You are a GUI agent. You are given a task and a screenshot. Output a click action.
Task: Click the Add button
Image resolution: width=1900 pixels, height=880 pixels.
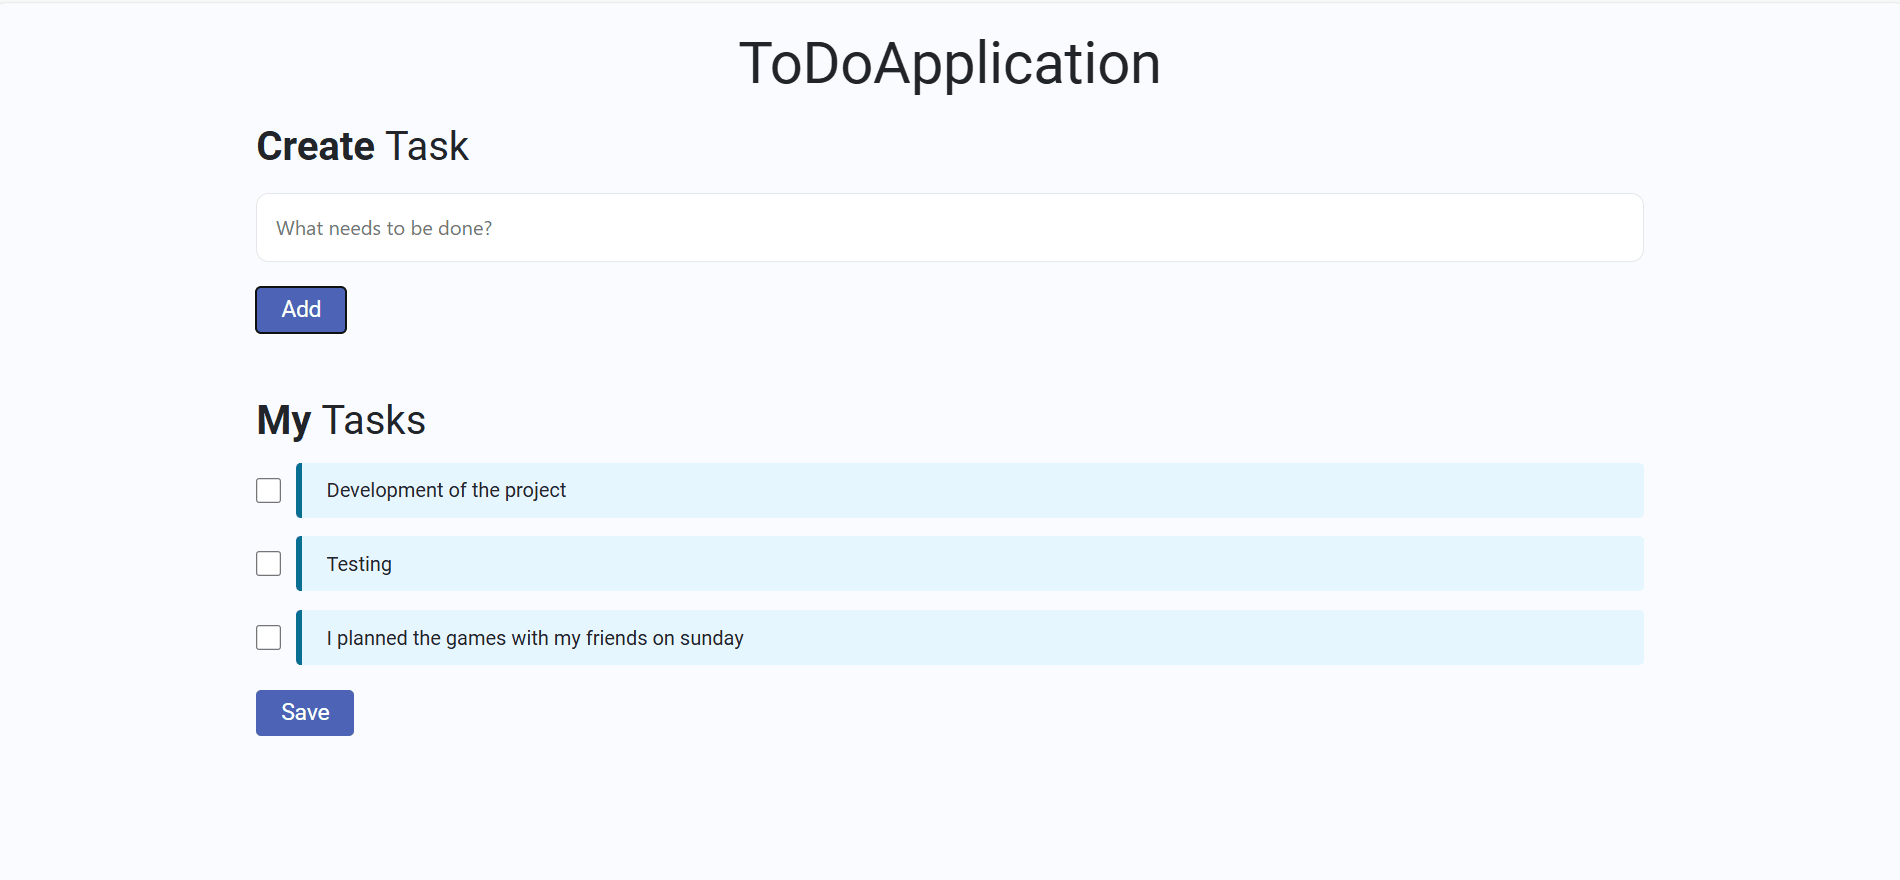pyautogui.click(x=301, y=310)
